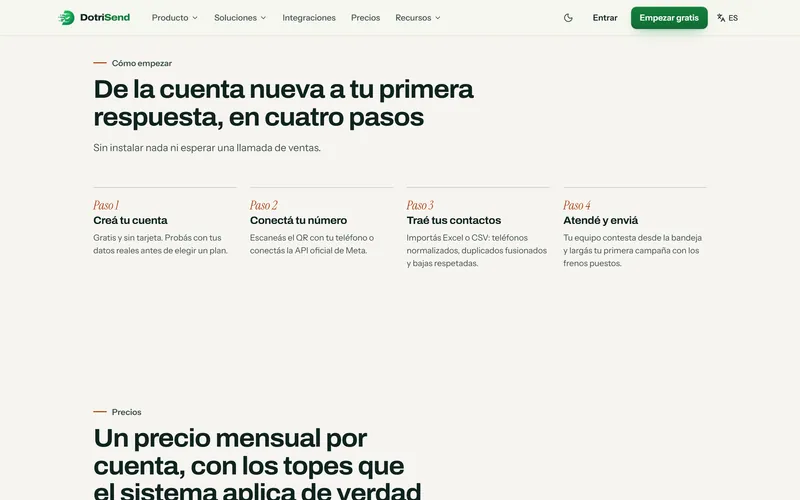The image size is (800, 500).
Task: Click the 'Paso 1' label
Action: (106, 205)
